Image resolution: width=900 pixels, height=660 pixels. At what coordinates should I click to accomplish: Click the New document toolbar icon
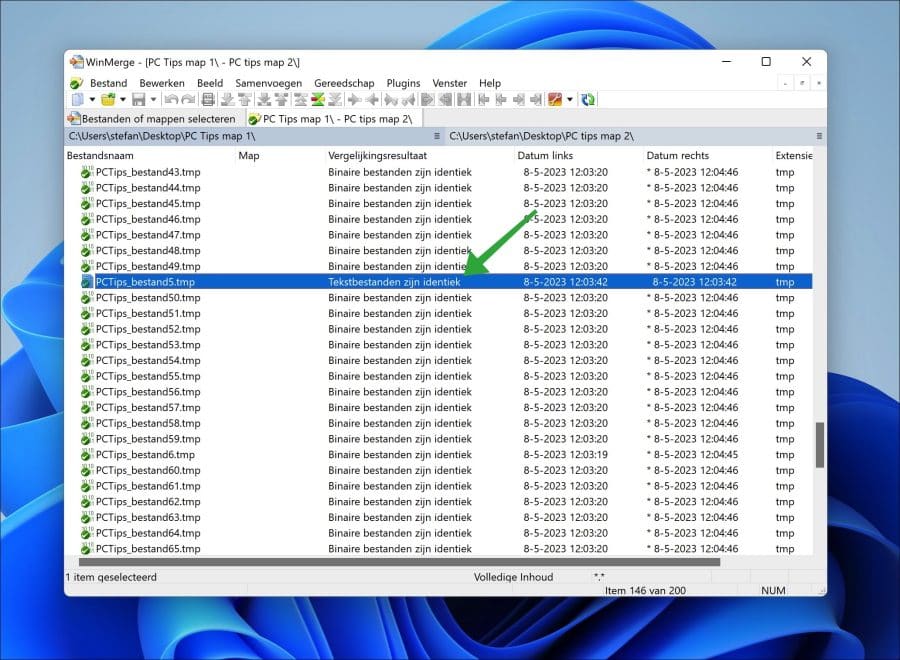coord(77,100)
